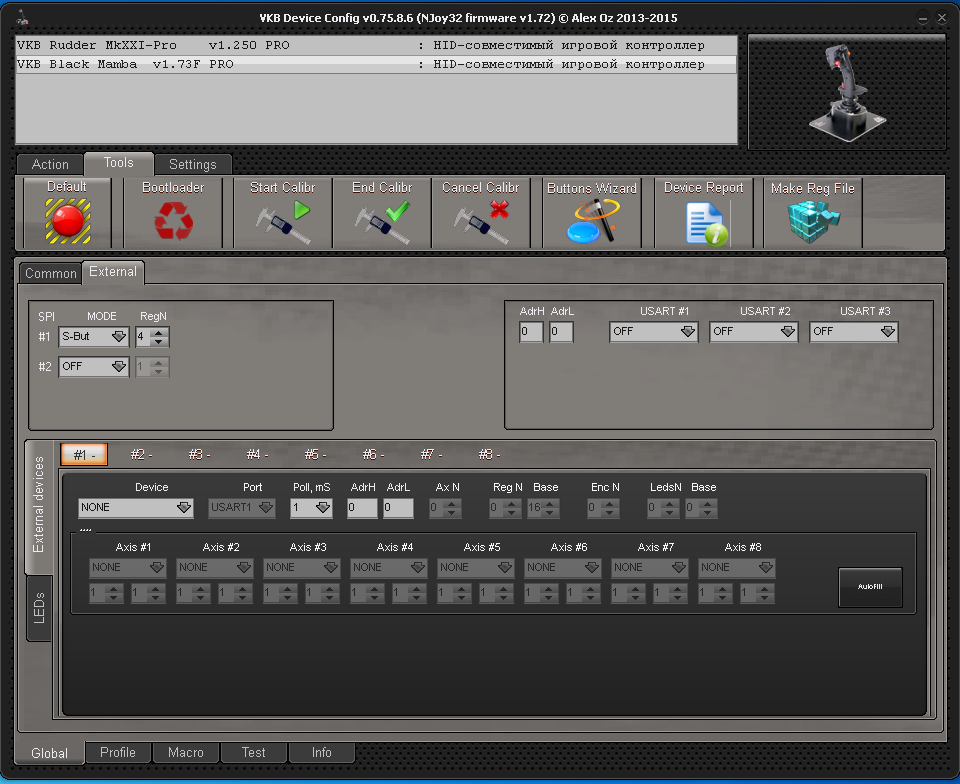This screenshot has height=784, width=960.
Task: Switch to the Action tab
Action: pyautogui.click(x=50, y=164)
